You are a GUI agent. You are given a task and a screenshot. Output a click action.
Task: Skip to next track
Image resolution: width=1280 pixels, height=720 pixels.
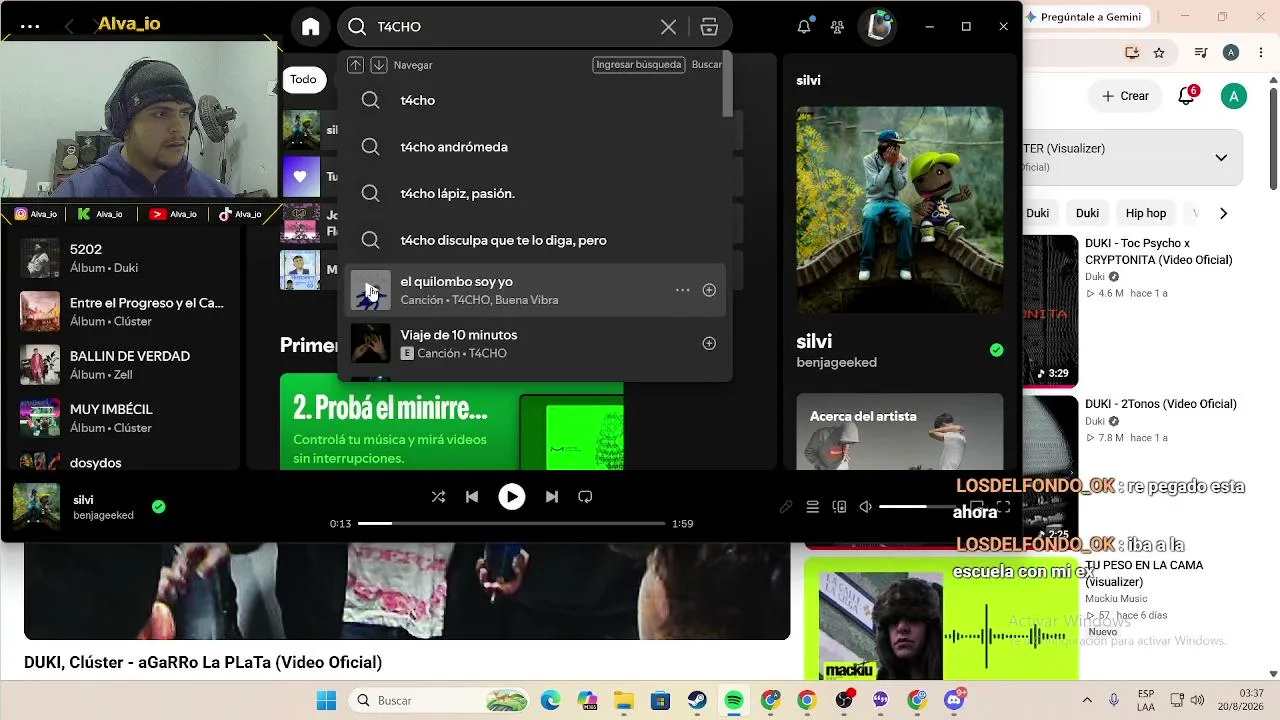[551, 496]
